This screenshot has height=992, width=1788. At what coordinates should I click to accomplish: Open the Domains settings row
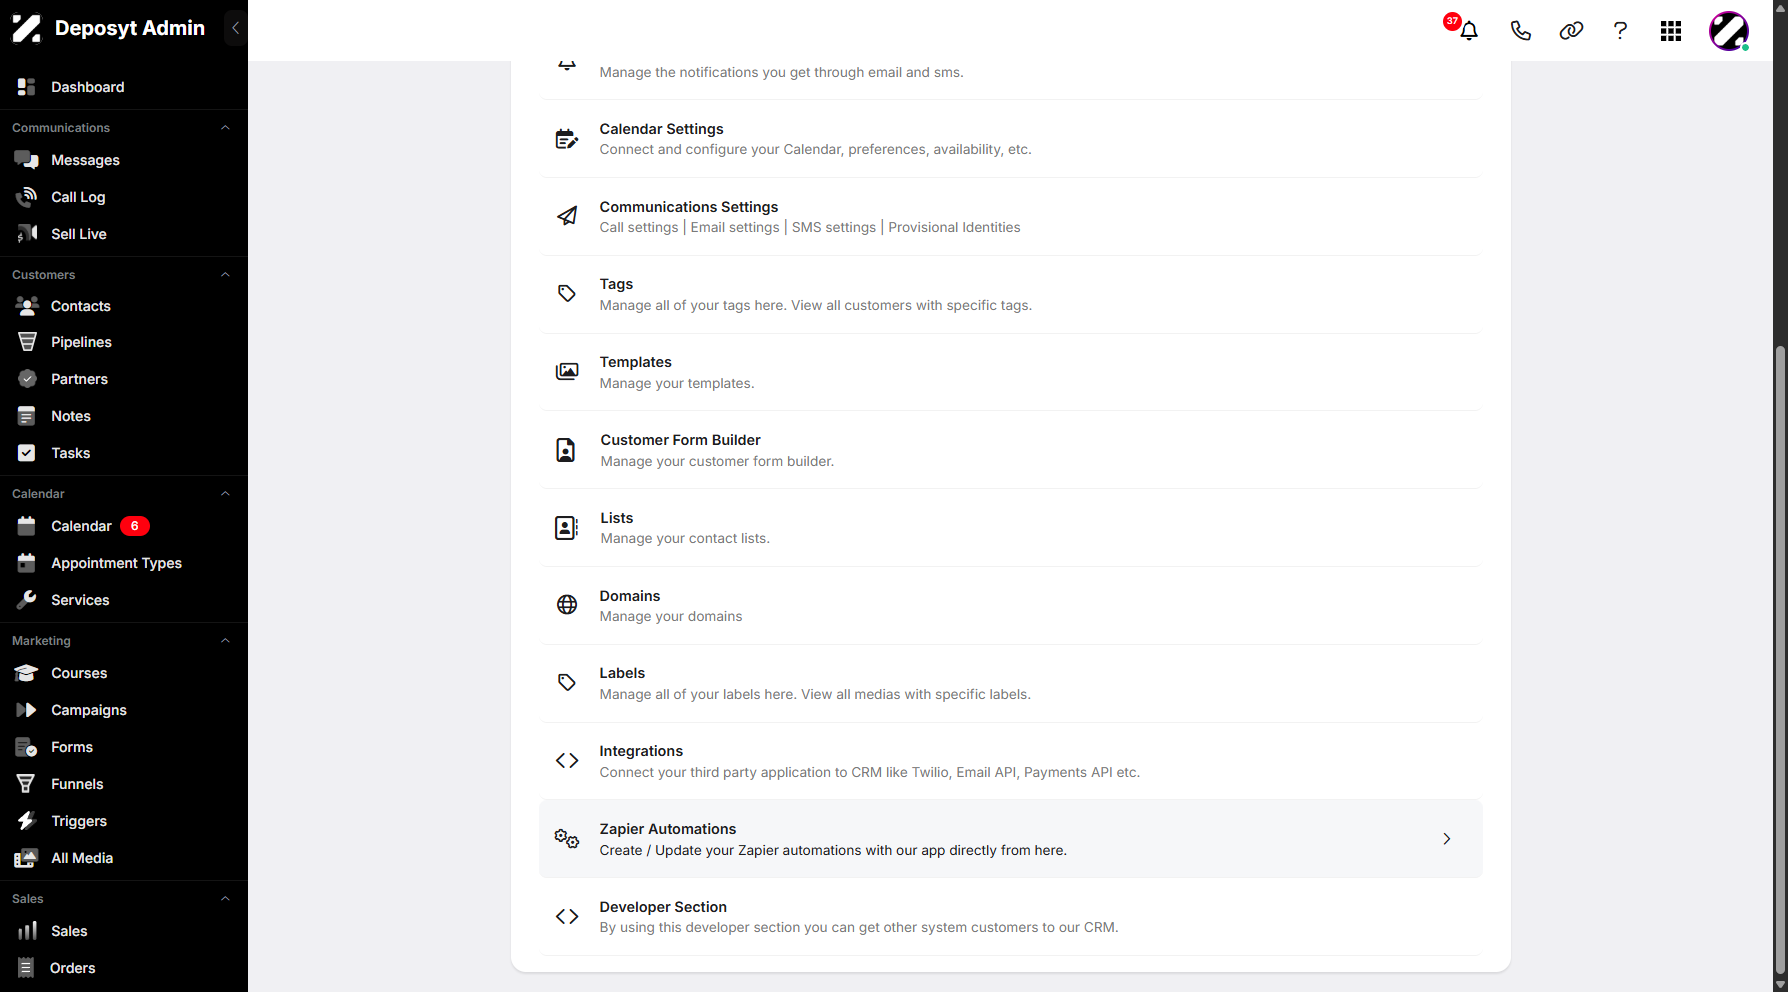tap(1010, 606)
